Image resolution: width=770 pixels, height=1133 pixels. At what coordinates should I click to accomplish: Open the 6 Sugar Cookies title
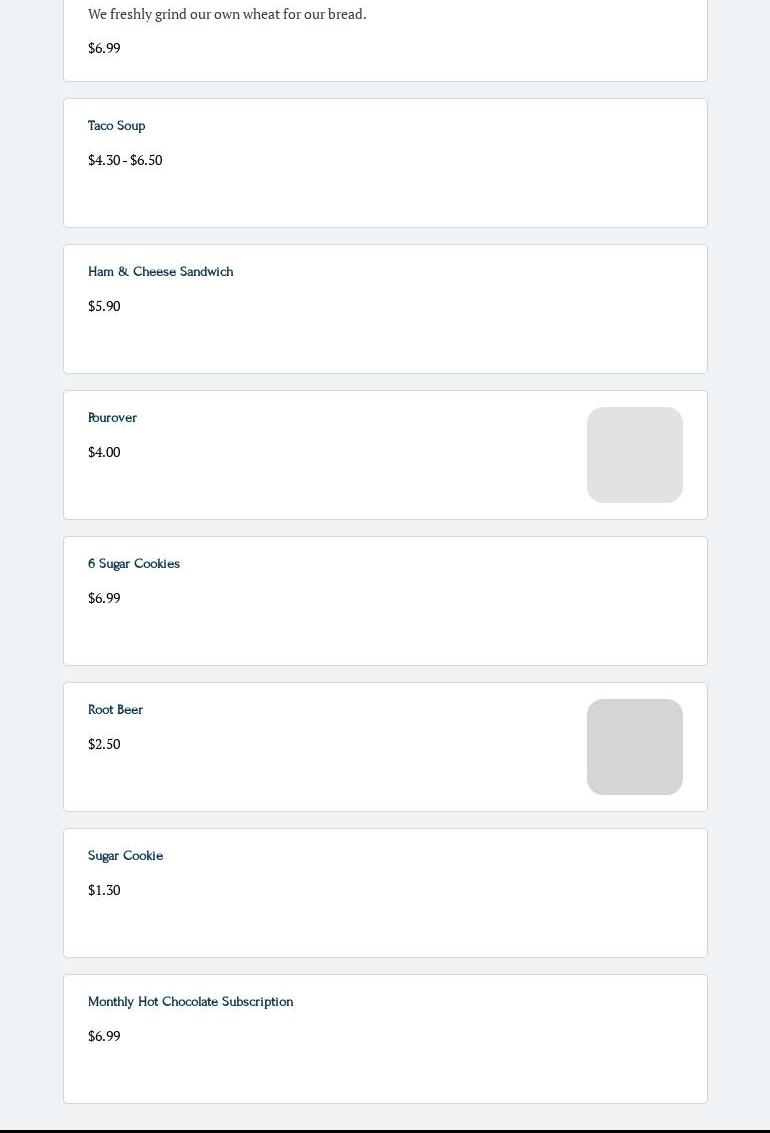[x=134, y=564]
